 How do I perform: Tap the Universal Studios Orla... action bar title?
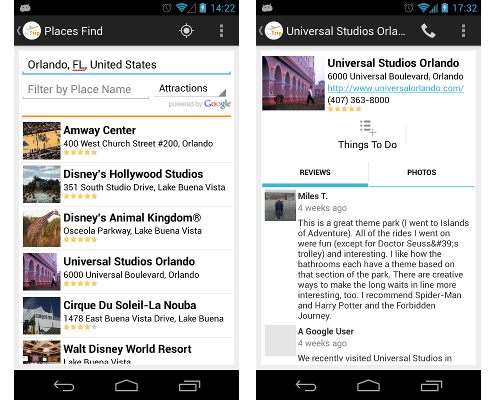tap(346, 31)
